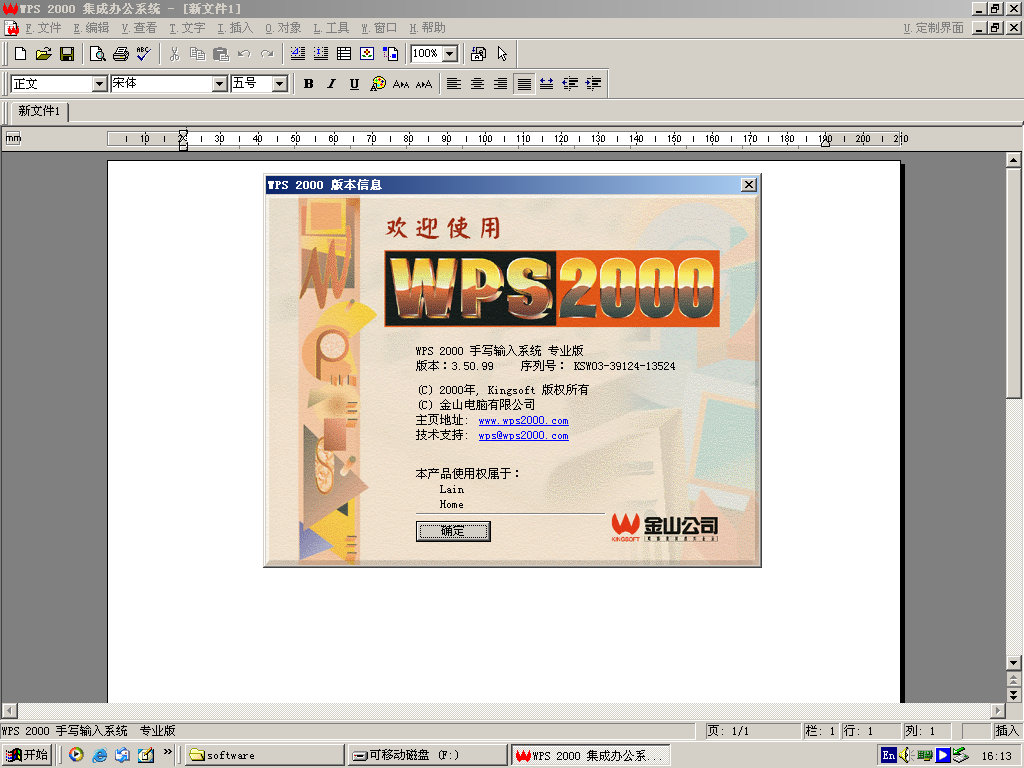This screenshot has height=768, width=1024.
Task: Click the En input language indicator
Action: coord(888,756)
